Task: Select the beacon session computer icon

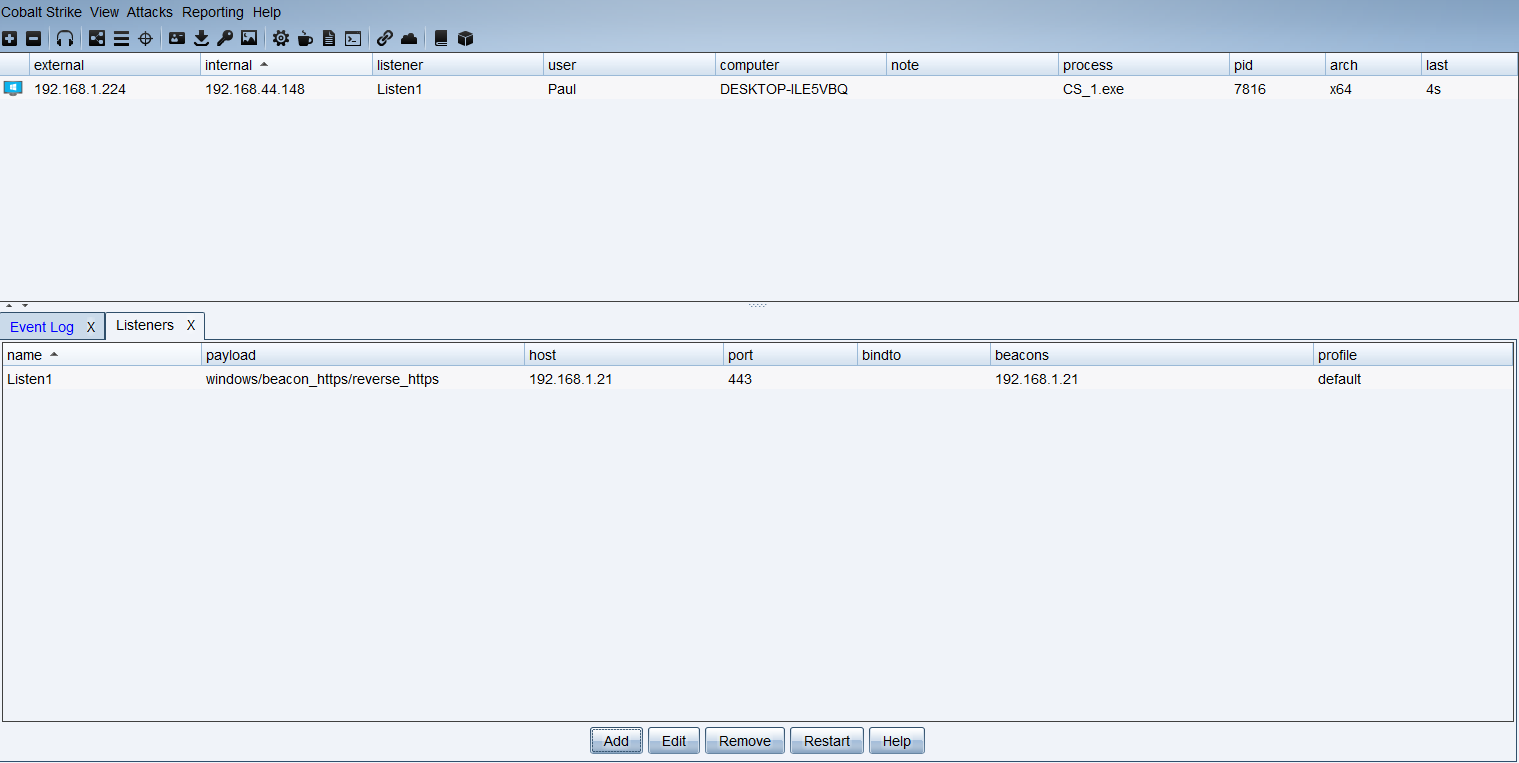Action: pos(13,88)
